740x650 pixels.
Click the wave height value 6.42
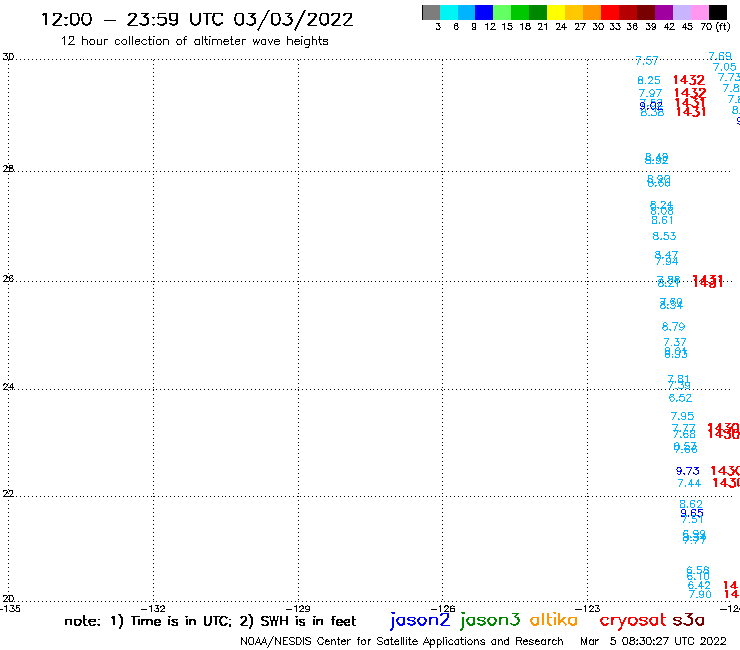tap(699, 585)
